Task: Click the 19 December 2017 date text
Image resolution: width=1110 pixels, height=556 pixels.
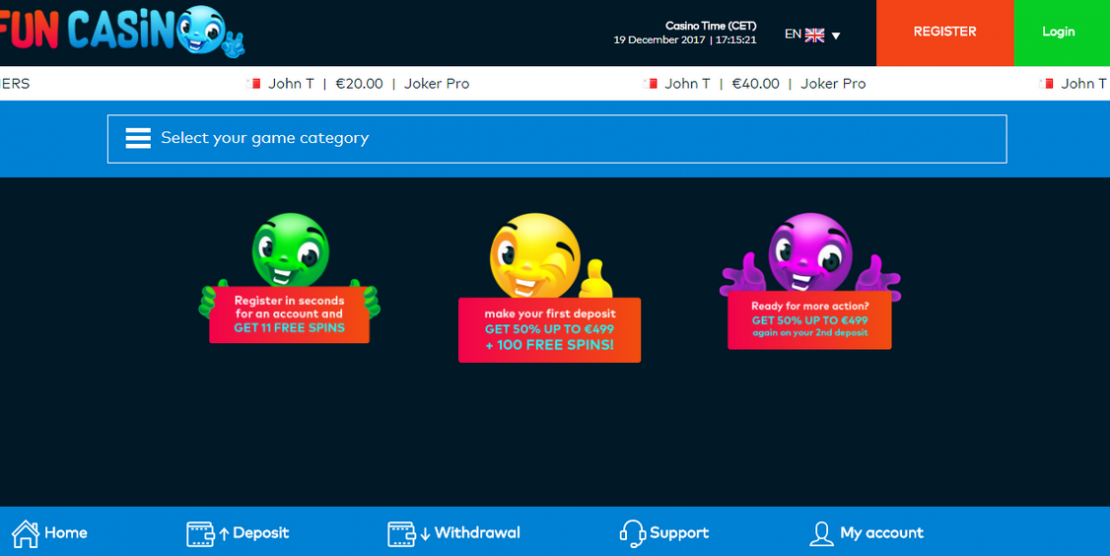Action: (x=659, y=40)
